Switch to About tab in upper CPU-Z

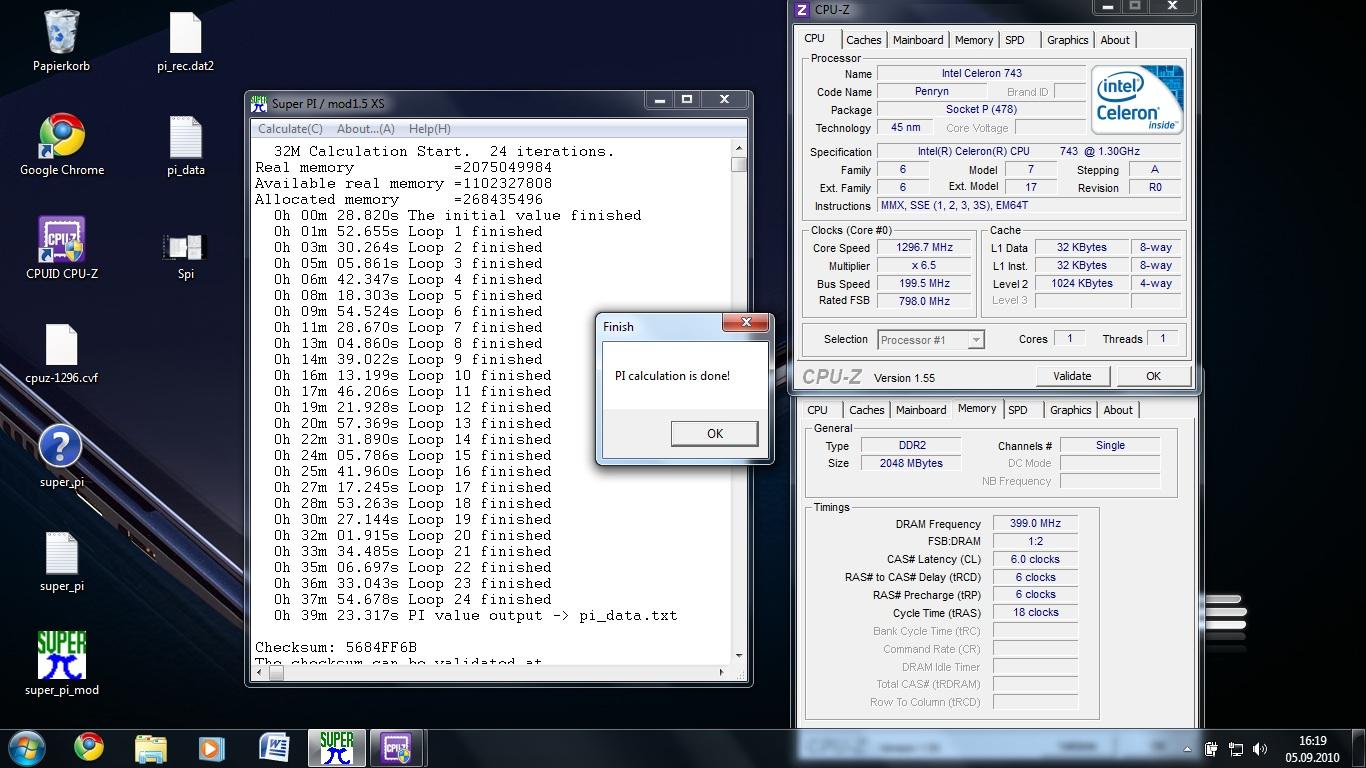1115,40
